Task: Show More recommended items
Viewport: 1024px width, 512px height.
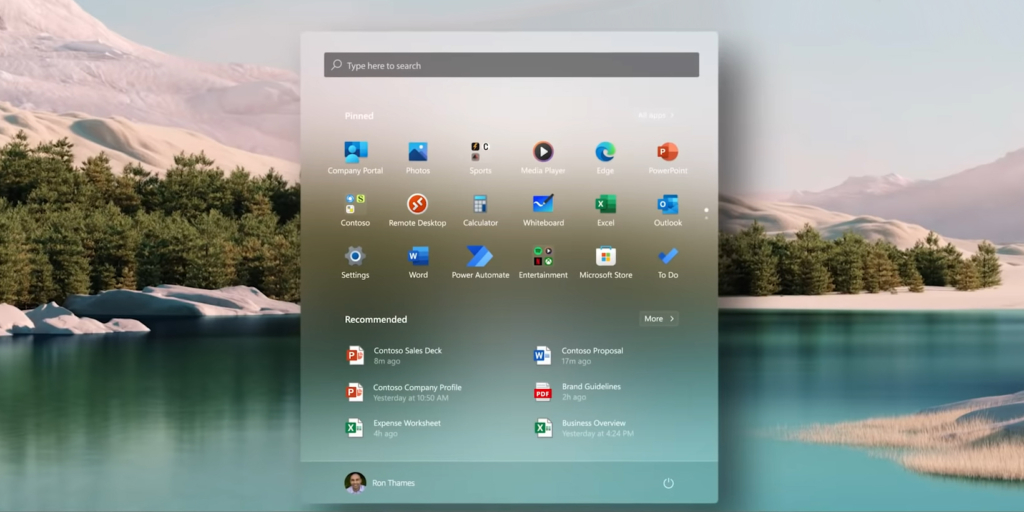Action: click(659, 319)
